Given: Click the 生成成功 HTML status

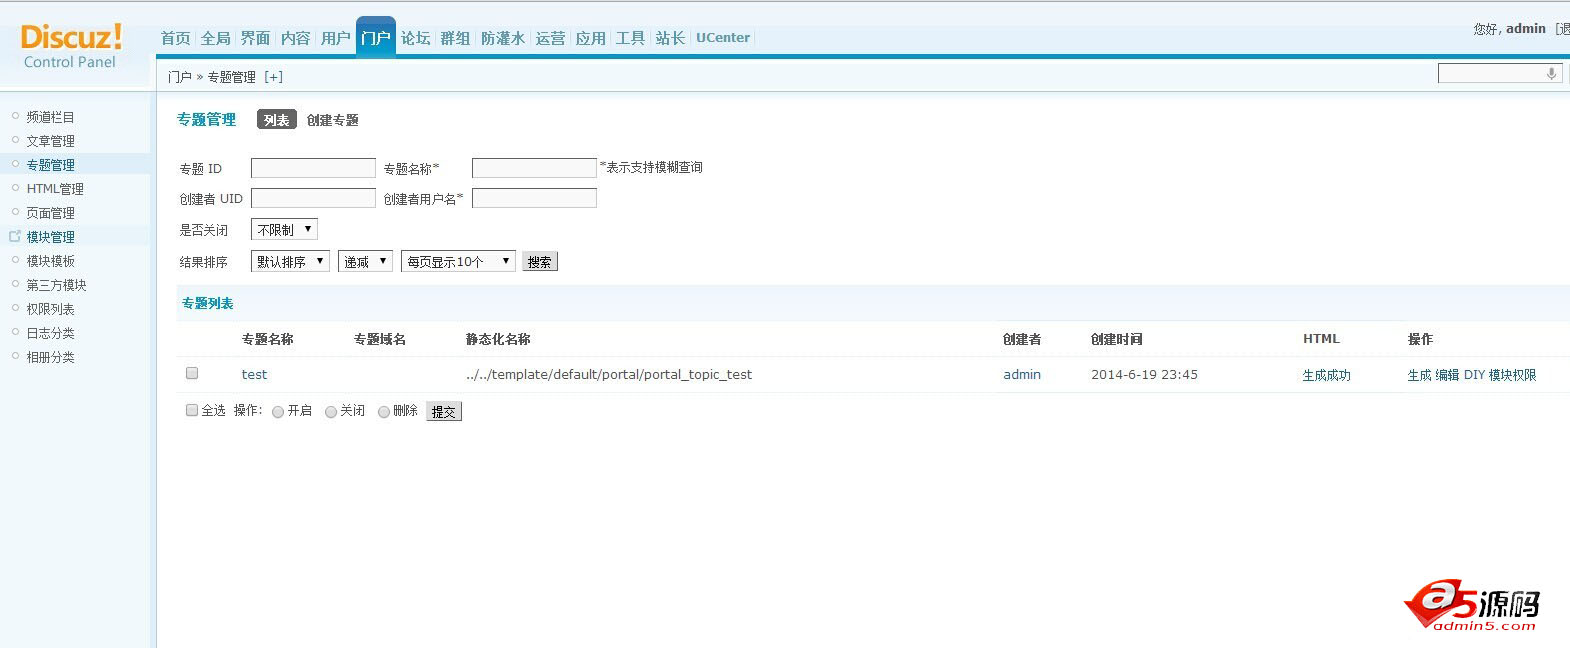Looking at the screenshot, I should point(1326,375).
